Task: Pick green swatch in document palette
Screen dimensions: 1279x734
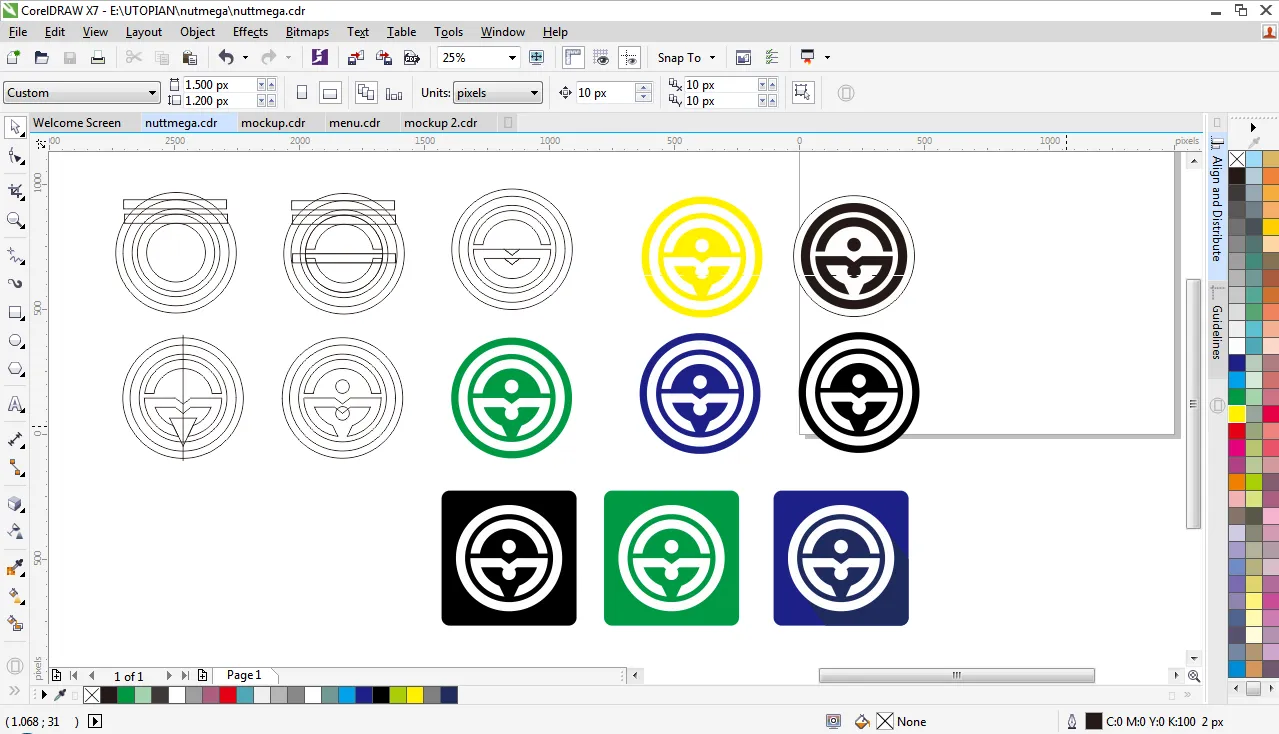Action: pyautogui.click(x=126, y=695)
